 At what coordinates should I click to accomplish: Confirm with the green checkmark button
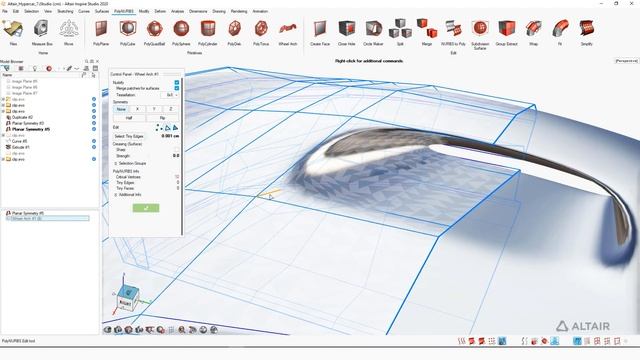[x=146, y=208]
